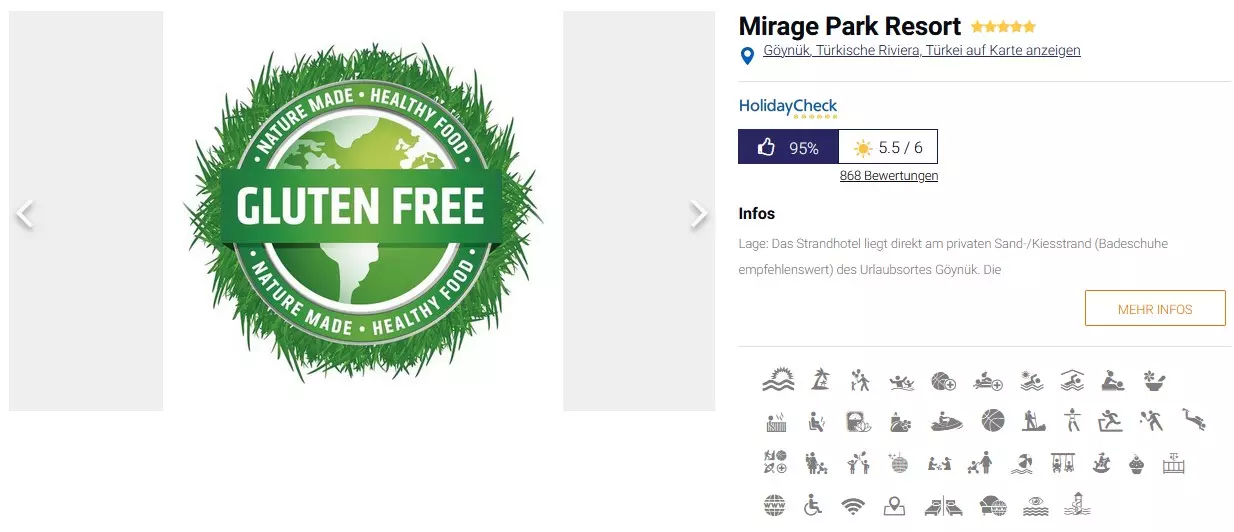Click the wheelchair accessibility icon

pyautogui.click(x=812, y=506)
